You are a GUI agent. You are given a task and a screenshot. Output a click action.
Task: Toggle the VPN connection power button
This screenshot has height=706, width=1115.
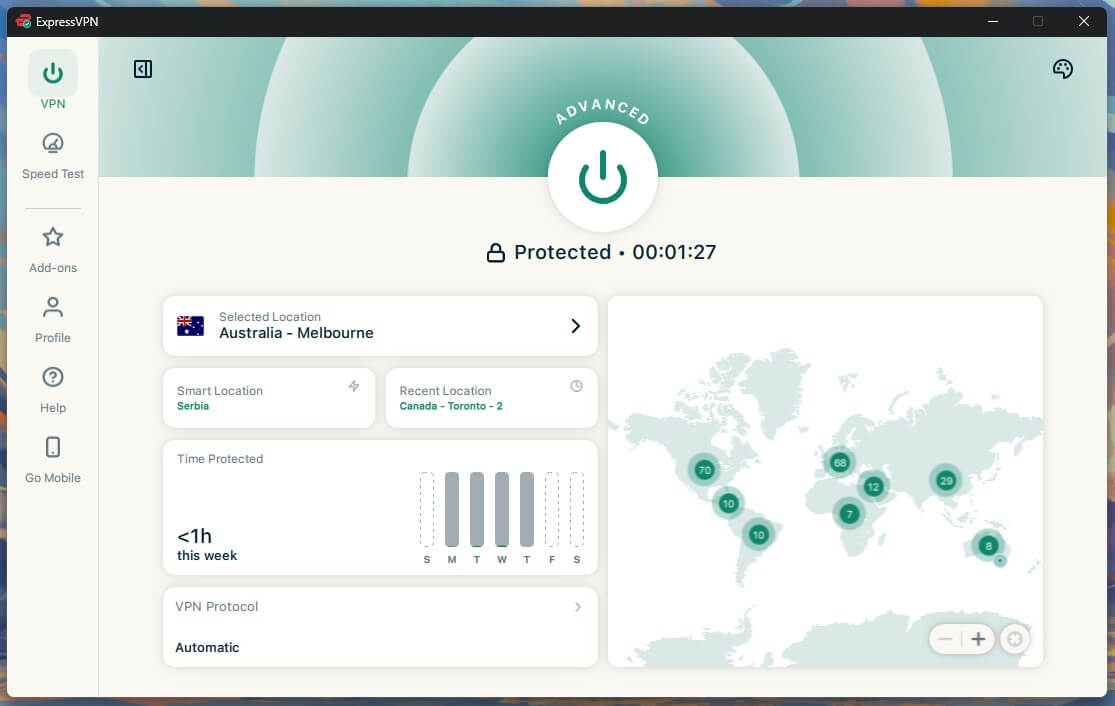coord(602,177)
